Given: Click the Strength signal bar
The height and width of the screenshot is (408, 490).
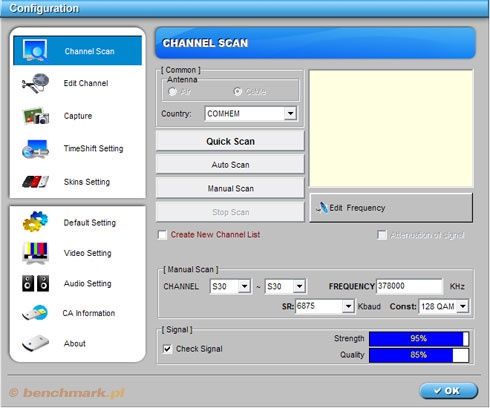Looking at the screenshot, I should coord(419,339).
